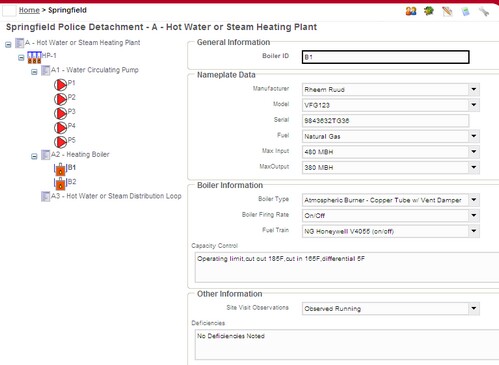
Task: Click the Springfield breadcrumb
Action: pyautogui.click(x=67, y=10)
